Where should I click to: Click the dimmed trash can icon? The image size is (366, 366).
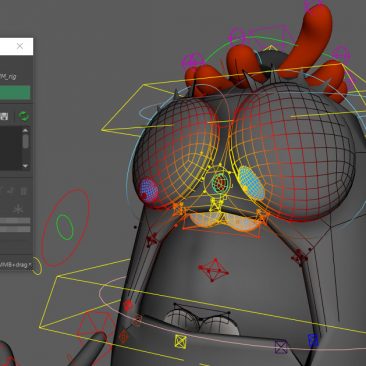point(23,191)
